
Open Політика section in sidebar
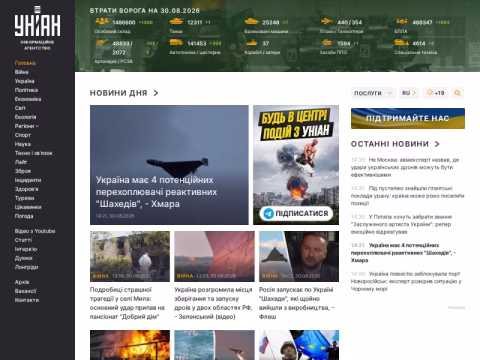tap(26, 90)
